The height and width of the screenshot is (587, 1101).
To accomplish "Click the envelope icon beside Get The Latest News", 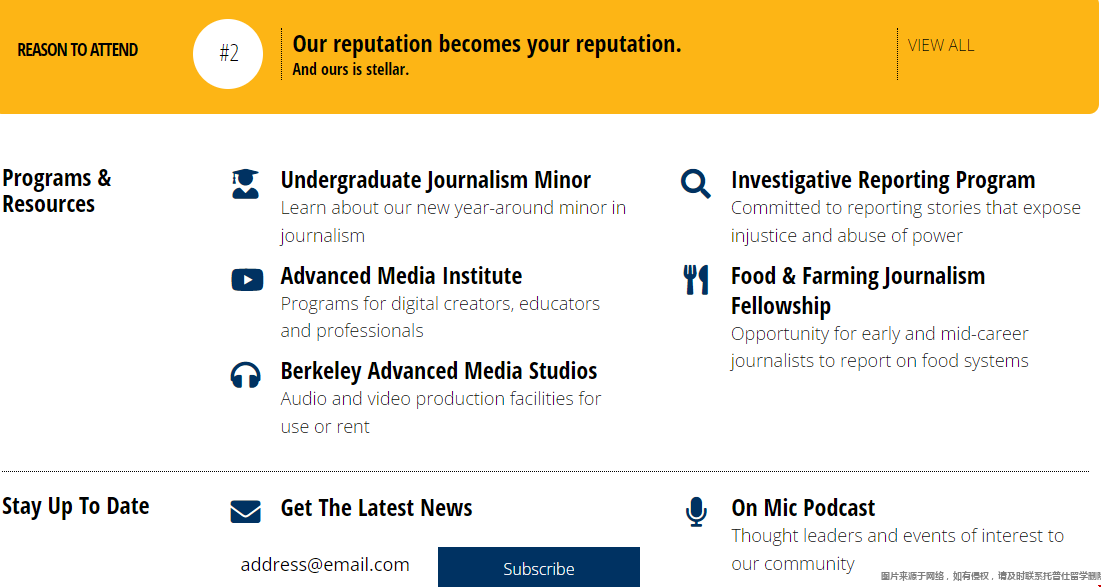I will 246,511.
